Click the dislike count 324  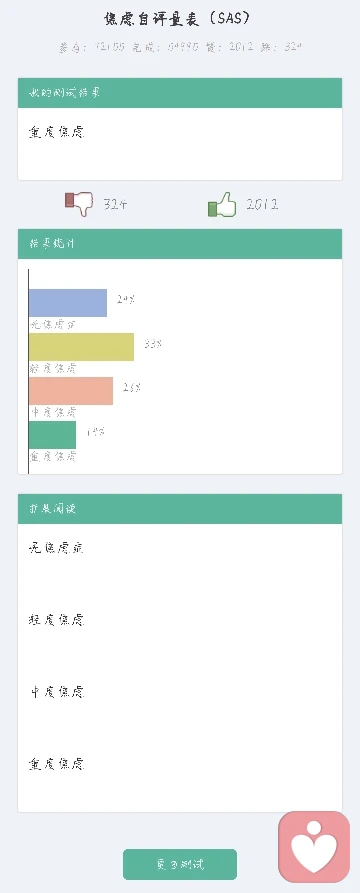coord(116,204)
